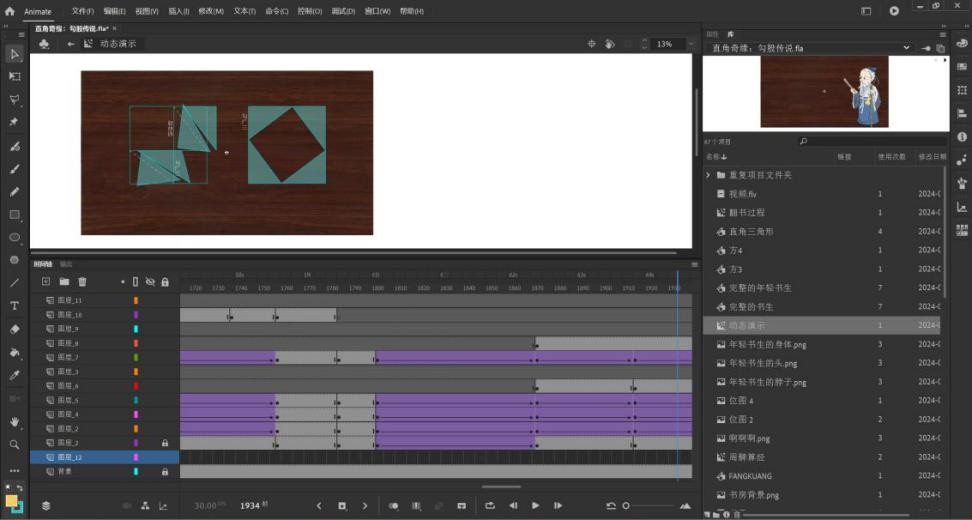Activate the Hand tool

pyautogui.click(x=14, y=422)
